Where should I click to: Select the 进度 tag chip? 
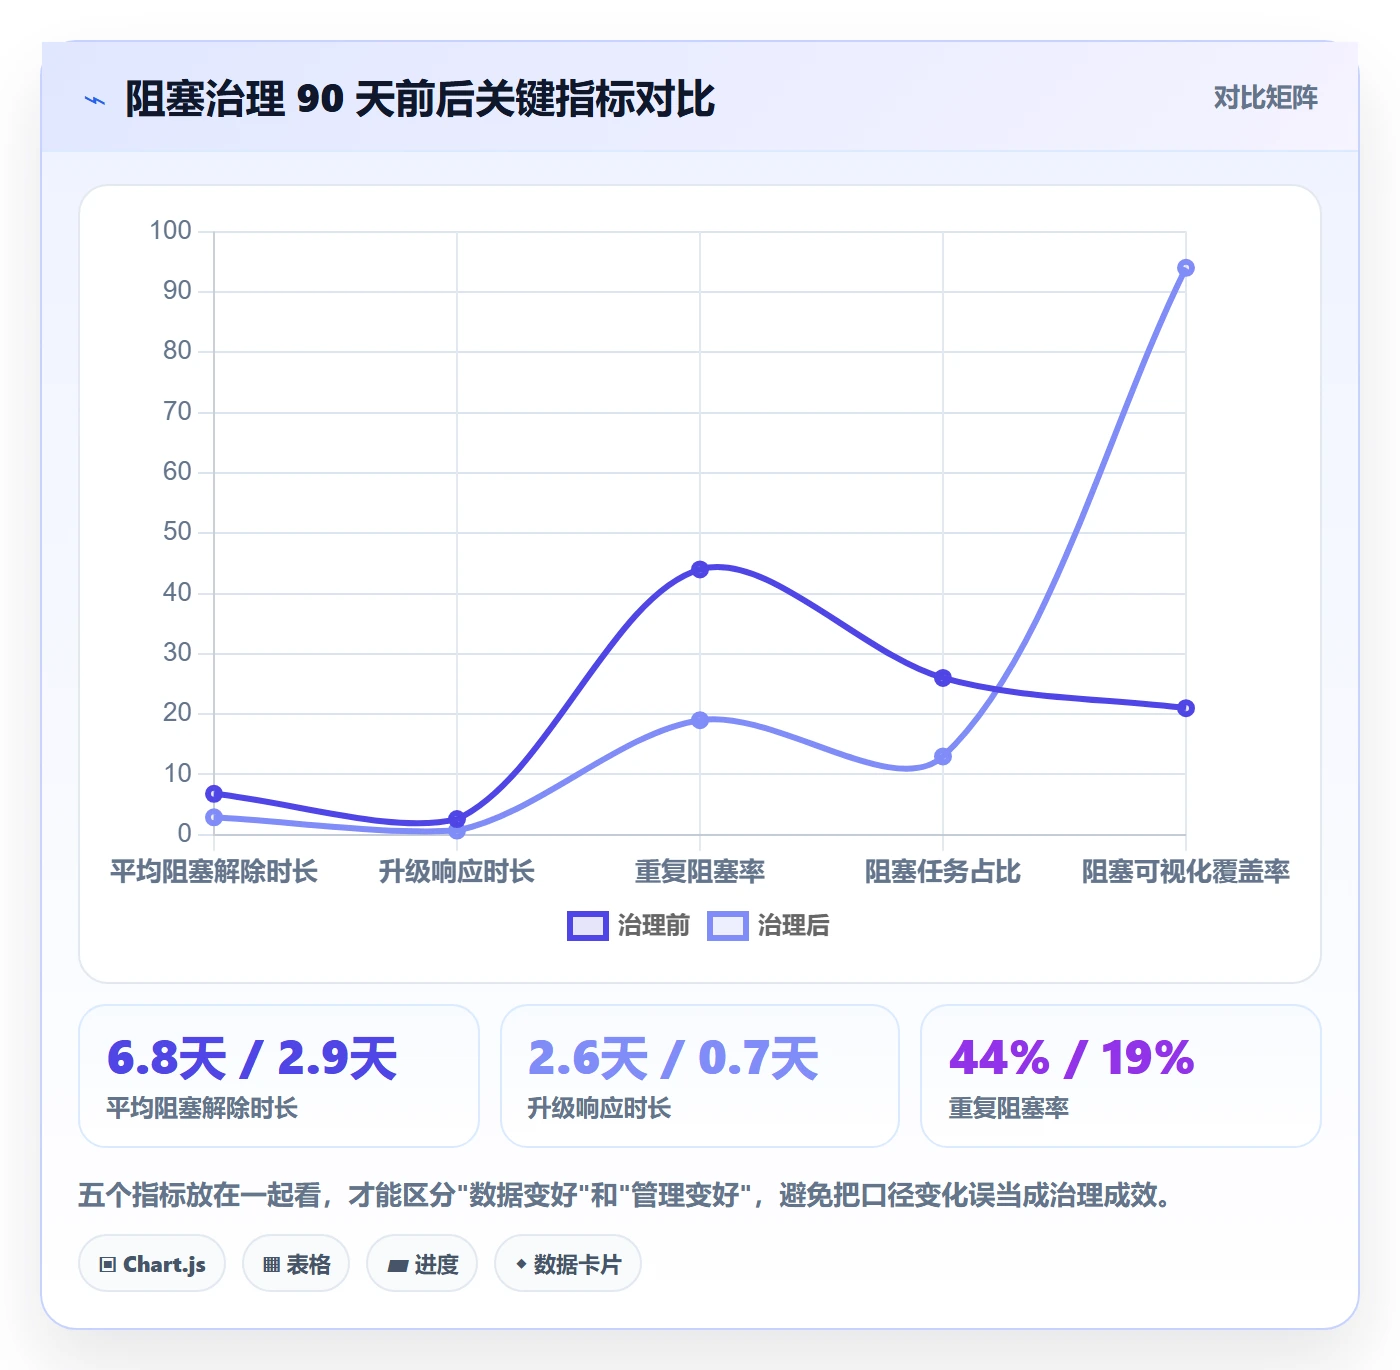422,1264
